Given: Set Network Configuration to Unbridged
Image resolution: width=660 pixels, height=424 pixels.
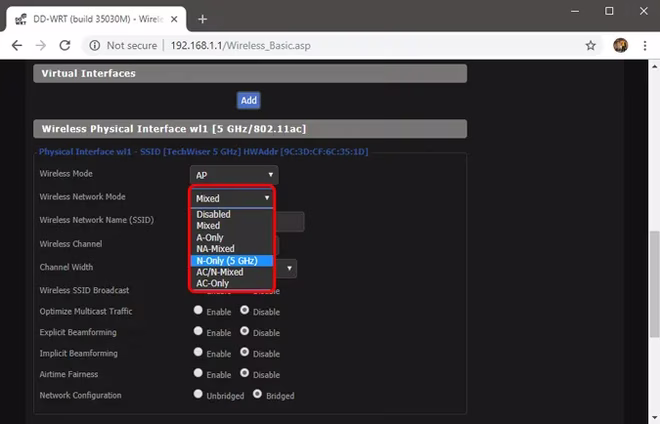Looking at the screenshot, I should tap(198, 394).
